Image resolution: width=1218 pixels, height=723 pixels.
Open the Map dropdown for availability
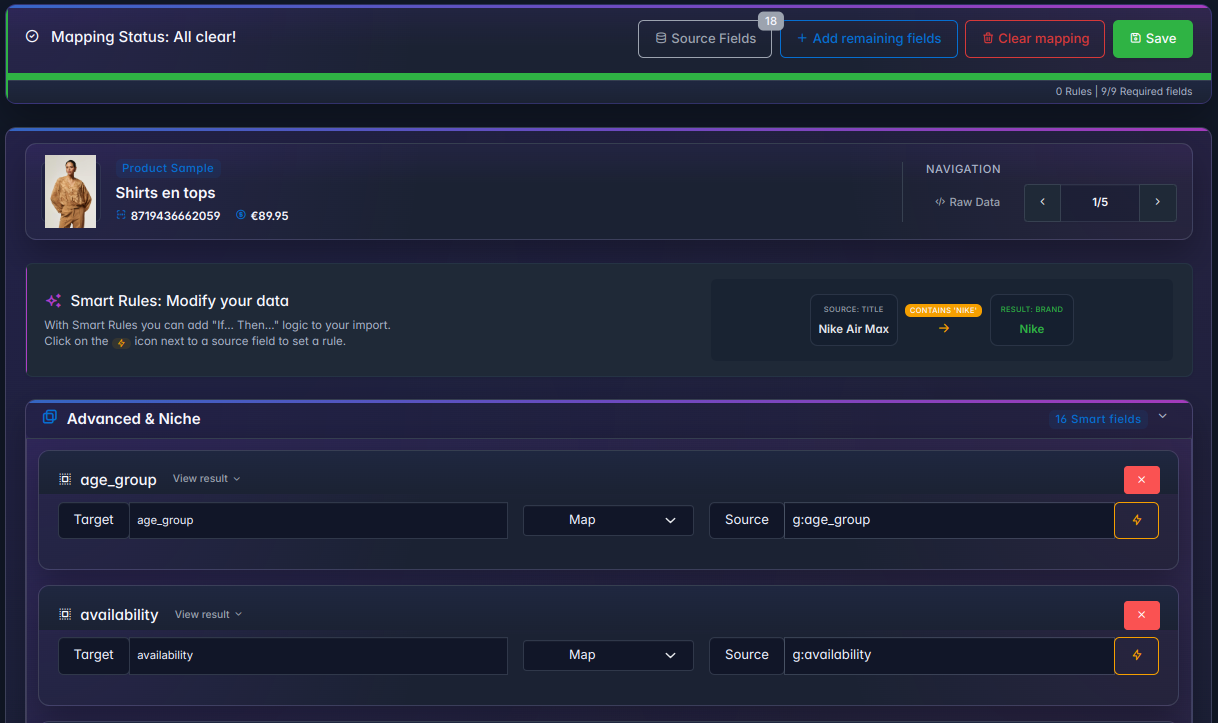coord(608,655)
